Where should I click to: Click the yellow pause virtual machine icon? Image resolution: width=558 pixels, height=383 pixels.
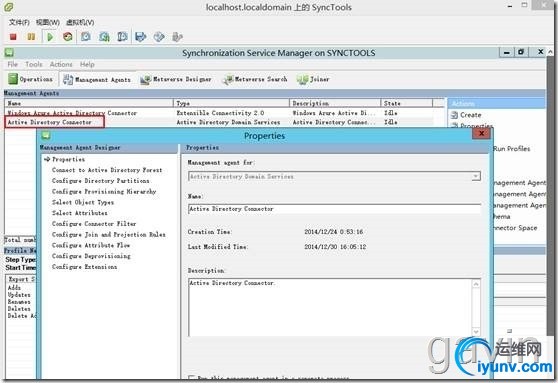tap(31, 37)
